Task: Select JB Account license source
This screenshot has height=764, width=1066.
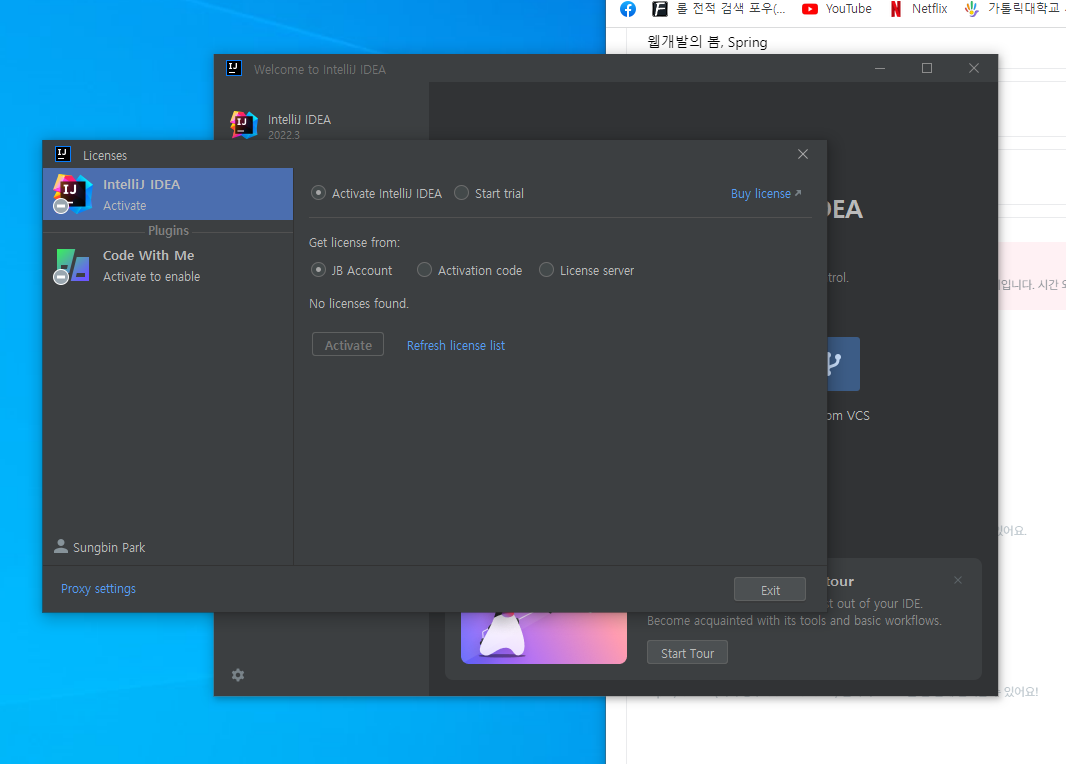Action: 351,270
